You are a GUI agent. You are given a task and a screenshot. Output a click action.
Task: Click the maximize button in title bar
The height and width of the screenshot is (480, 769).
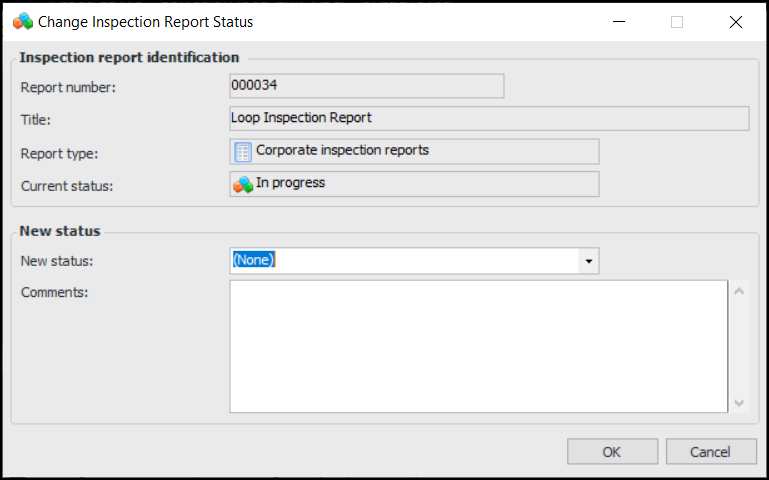677,21
